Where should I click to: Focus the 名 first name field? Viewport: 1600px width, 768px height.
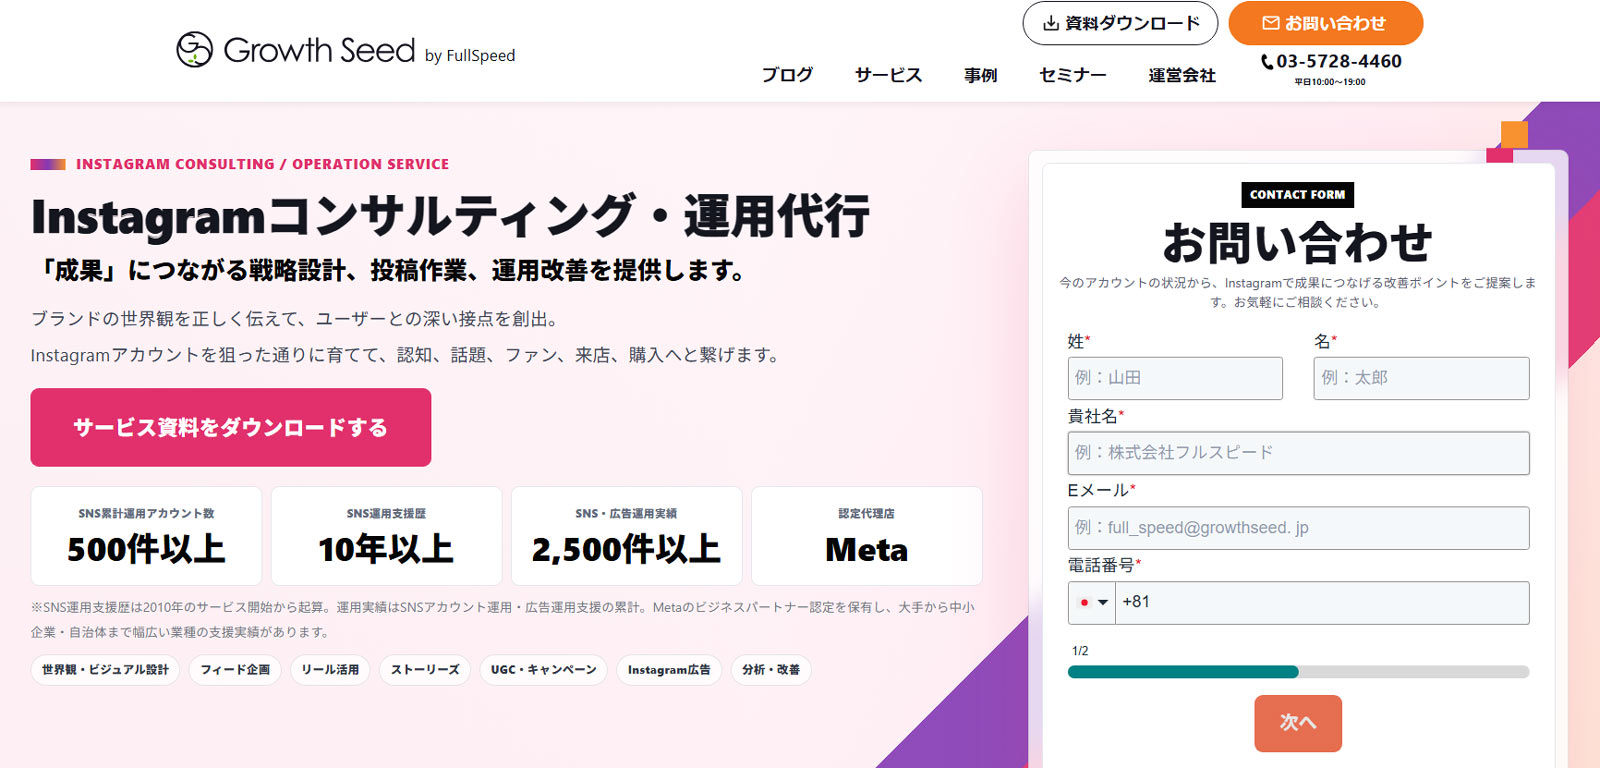point(1421,378)
